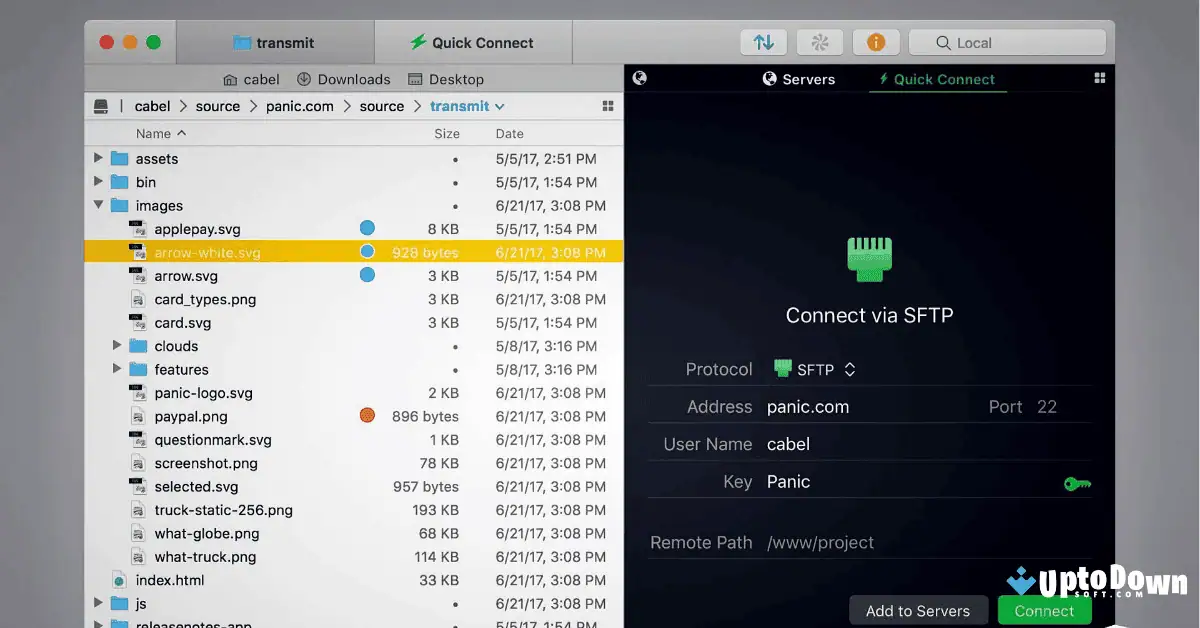The width and height of the screenshot is (1200, 628).
Task: Select the applepay.svg file icon
Action: [138, 229]
